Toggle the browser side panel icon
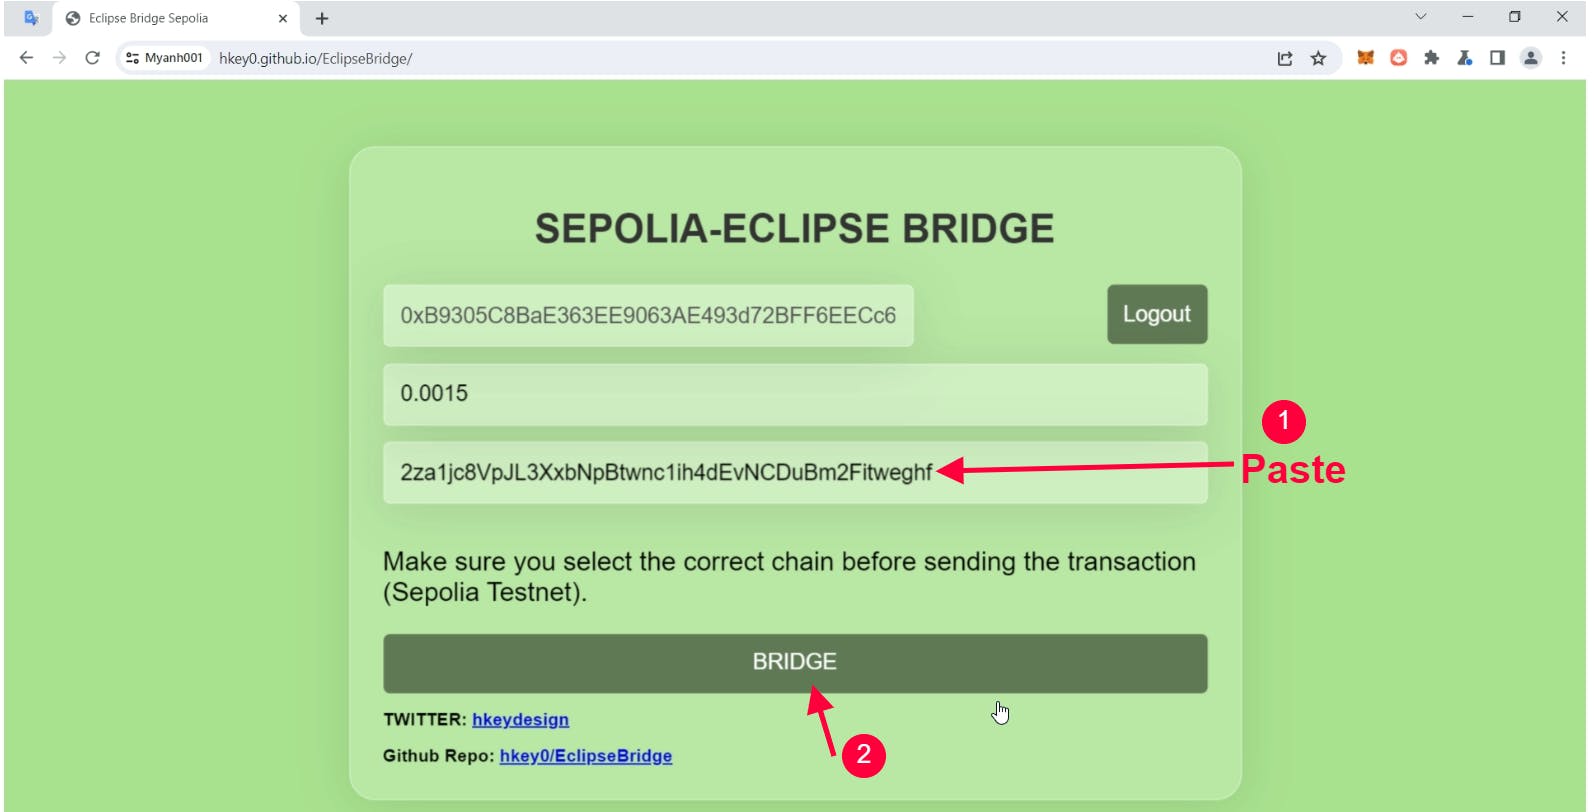 click(1497, 58)
